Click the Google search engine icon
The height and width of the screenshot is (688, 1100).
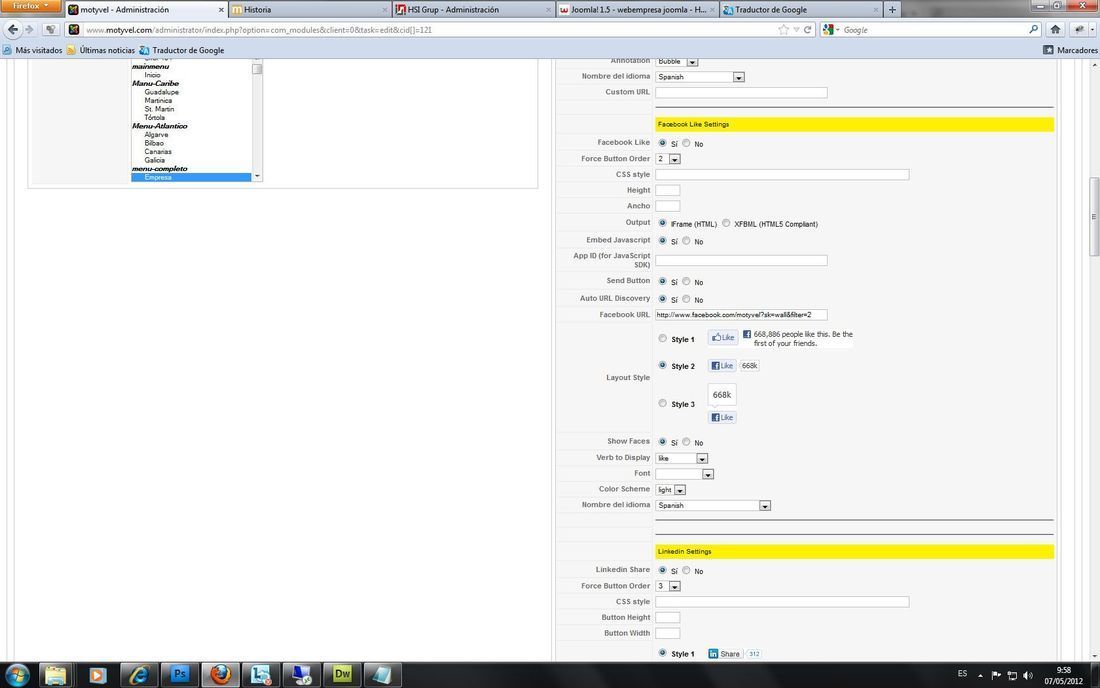(x=829, y=29)
